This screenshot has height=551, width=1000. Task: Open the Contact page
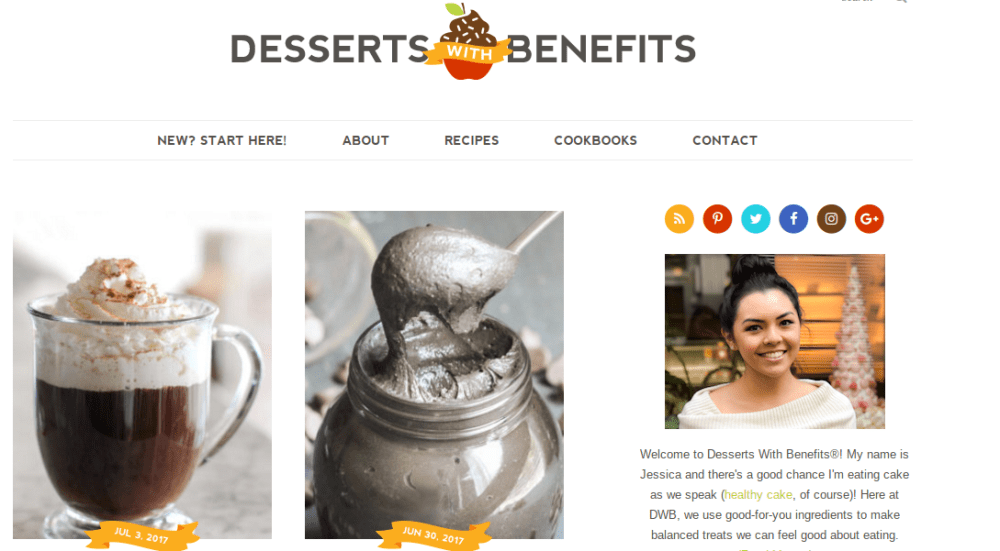click(x=725, y=140)
